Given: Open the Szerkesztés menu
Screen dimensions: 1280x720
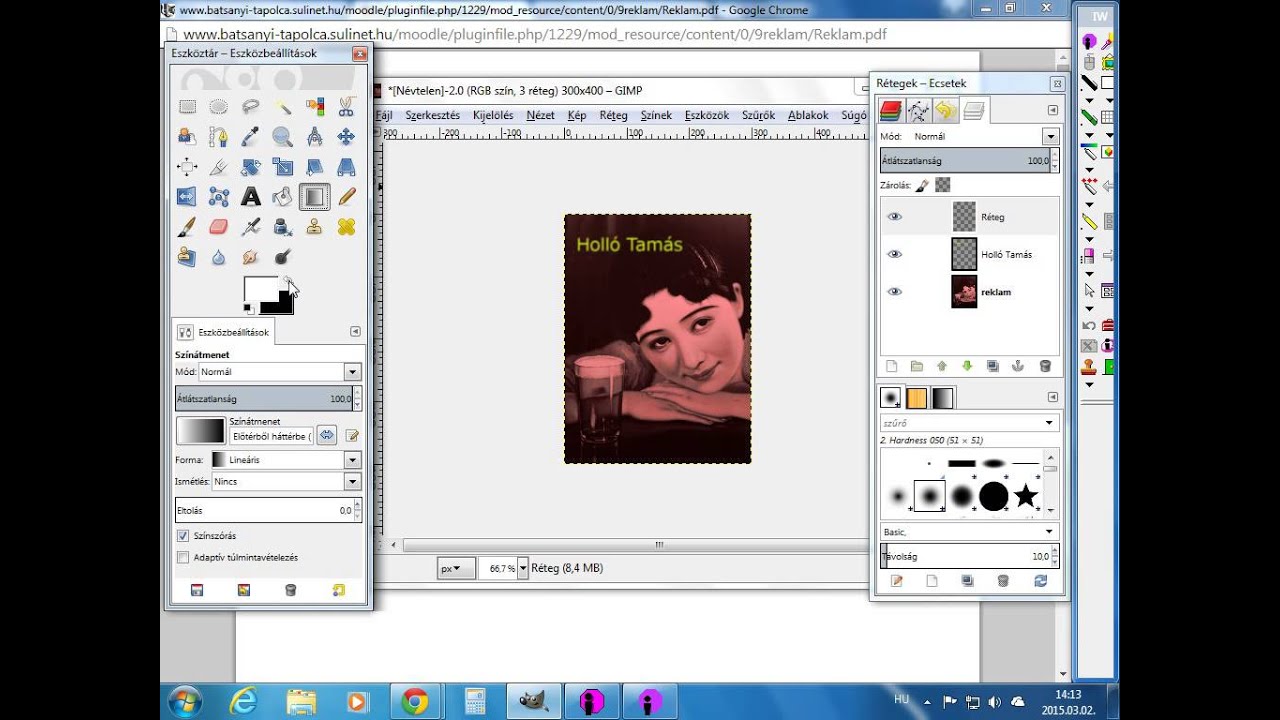Looking at the screenshot, I should 432,115.
